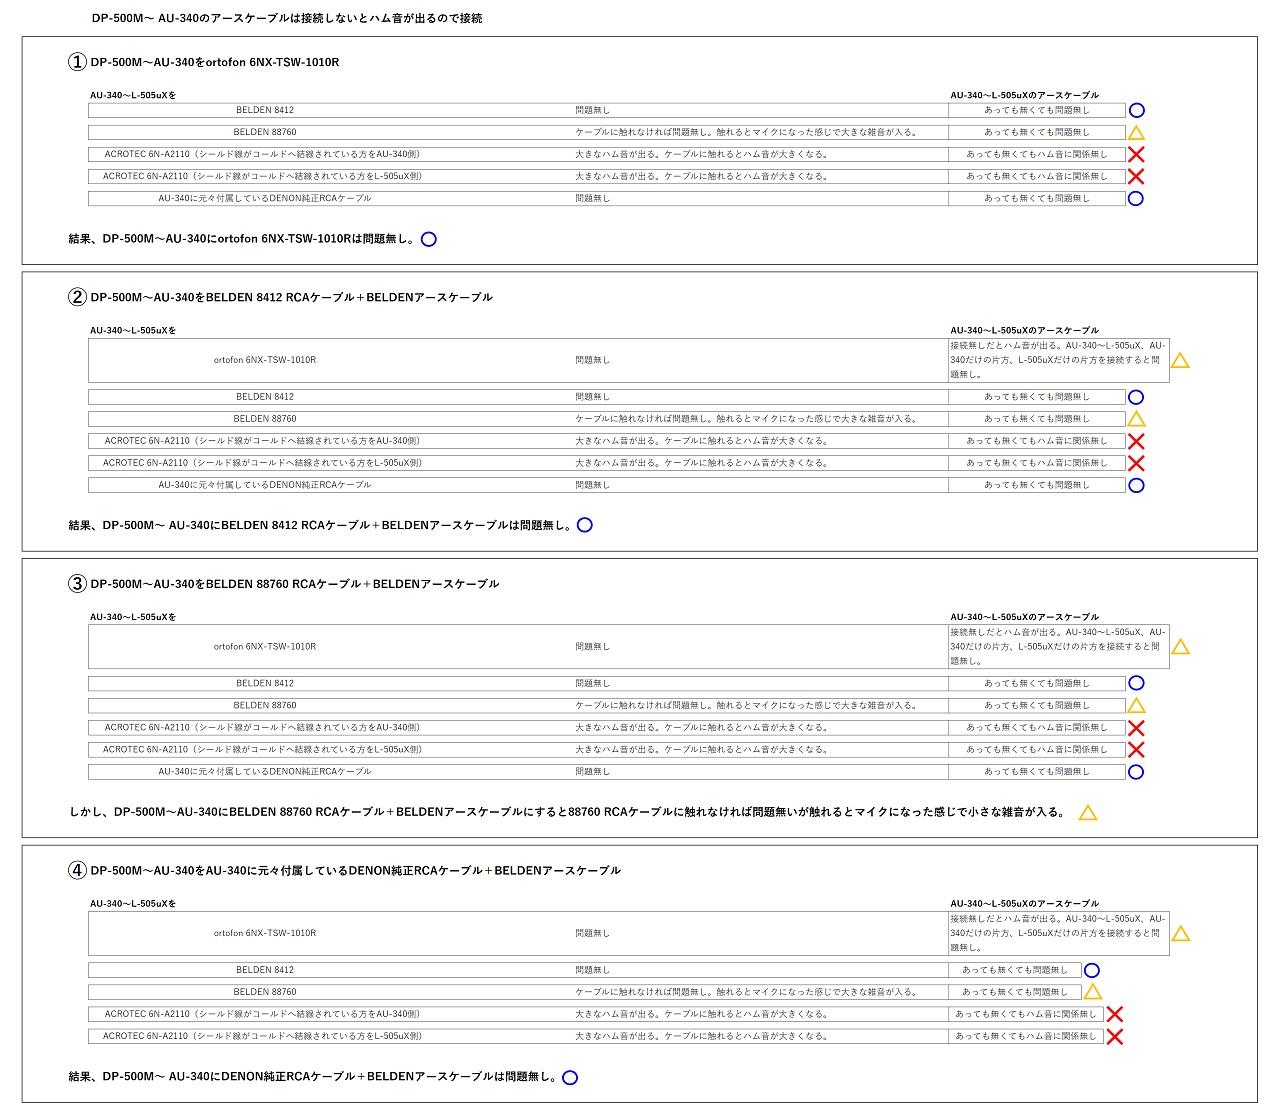This screenshot has height=1110, width=1280.
Task: Click section ① result sentence '結果、DP-500M～AU-340にortofon…'
Action: click(x=242, y=240)
